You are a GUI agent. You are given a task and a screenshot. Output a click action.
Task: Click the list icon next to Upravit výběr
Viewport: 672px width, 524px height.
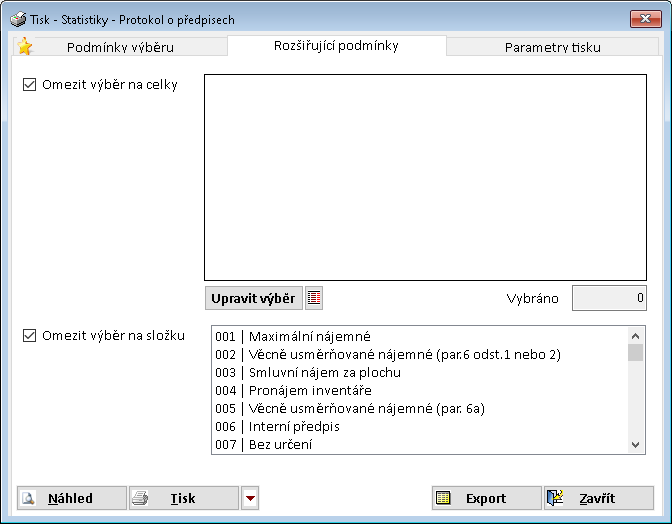314,298
